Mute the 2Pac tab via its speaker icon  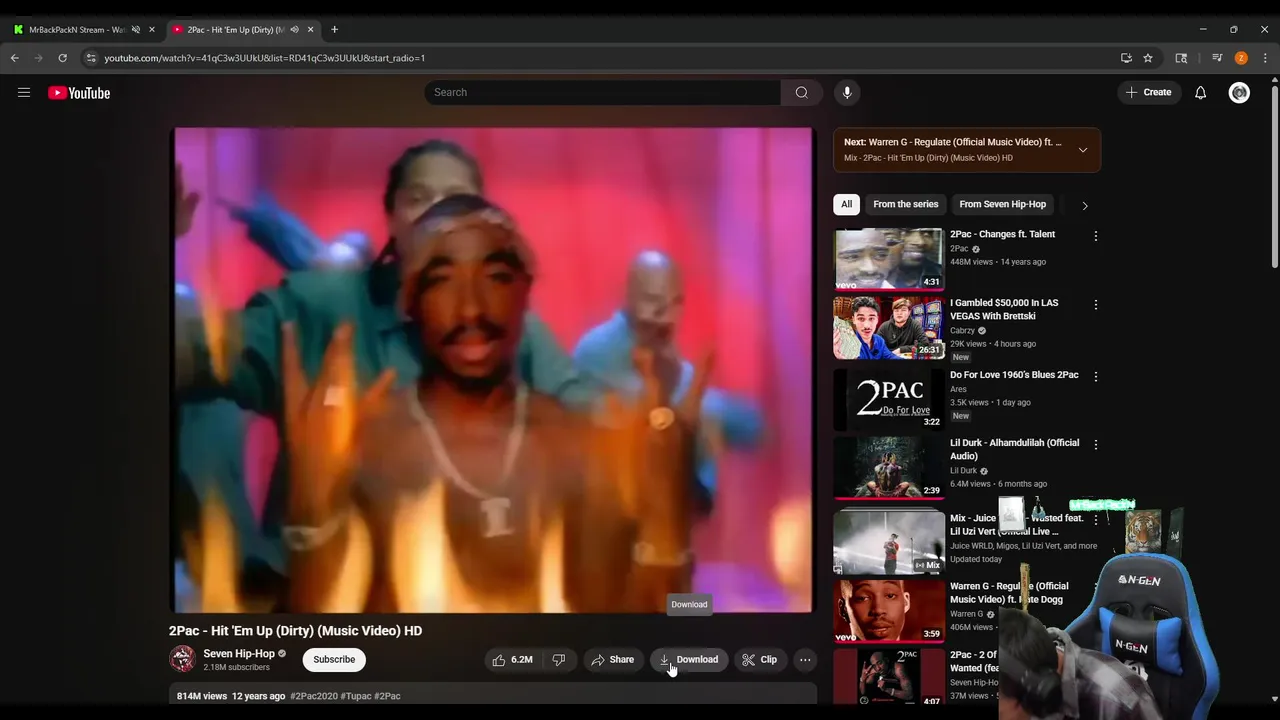(x=294, y=30)
